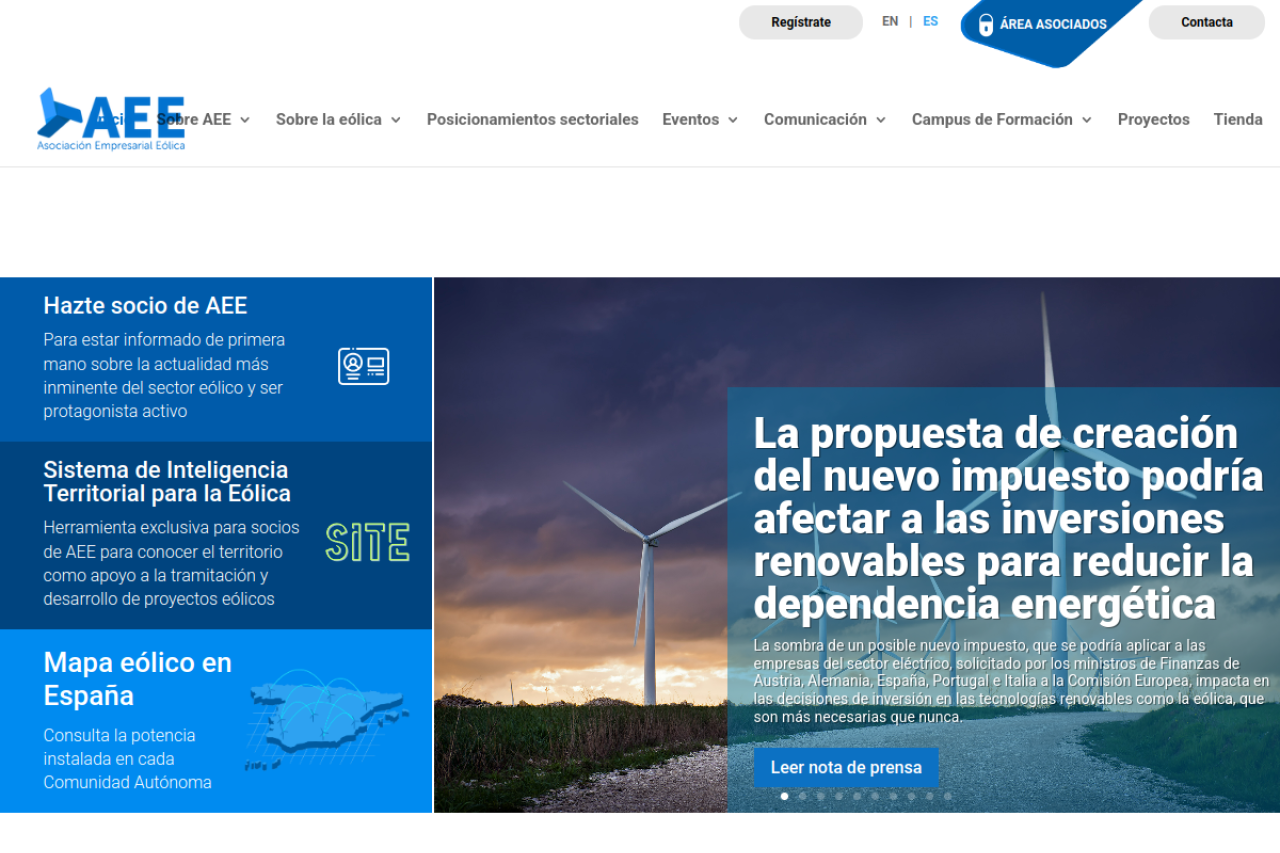This screenshot has width=1280, height=853.
Task: Open the Sobre la eólica dropdown
Action: (x=395, y=120)
